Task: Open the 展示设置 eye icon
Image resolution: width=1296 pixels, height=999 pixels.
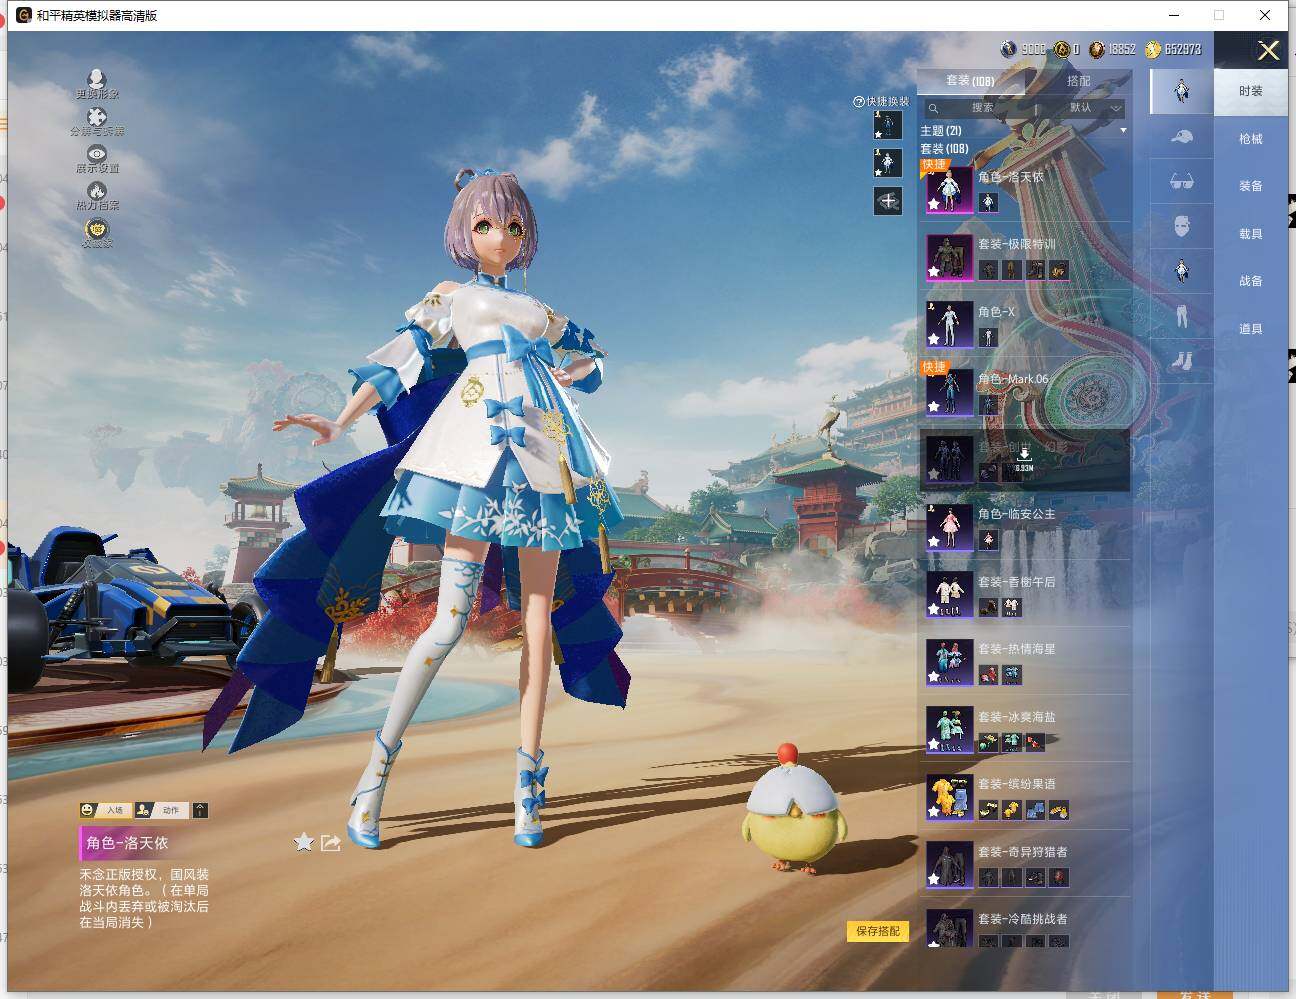Action: pos(97,153)
